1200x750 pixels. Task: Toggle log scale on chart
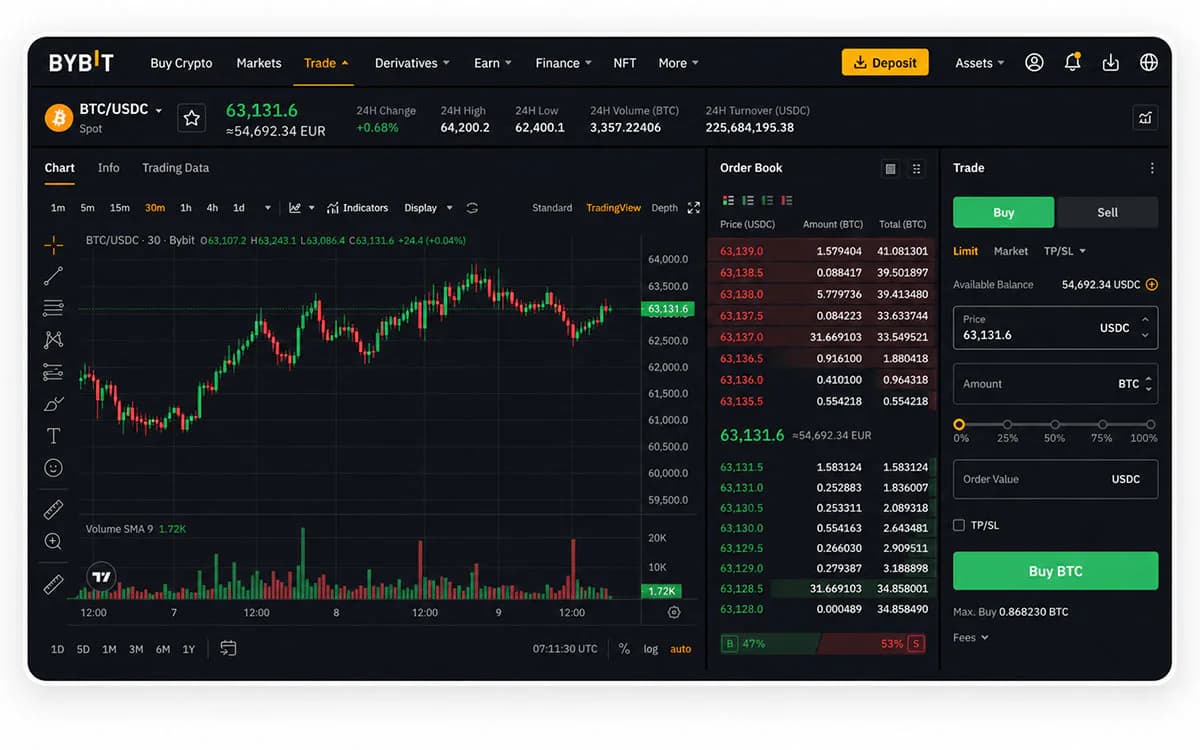point(651,649)
